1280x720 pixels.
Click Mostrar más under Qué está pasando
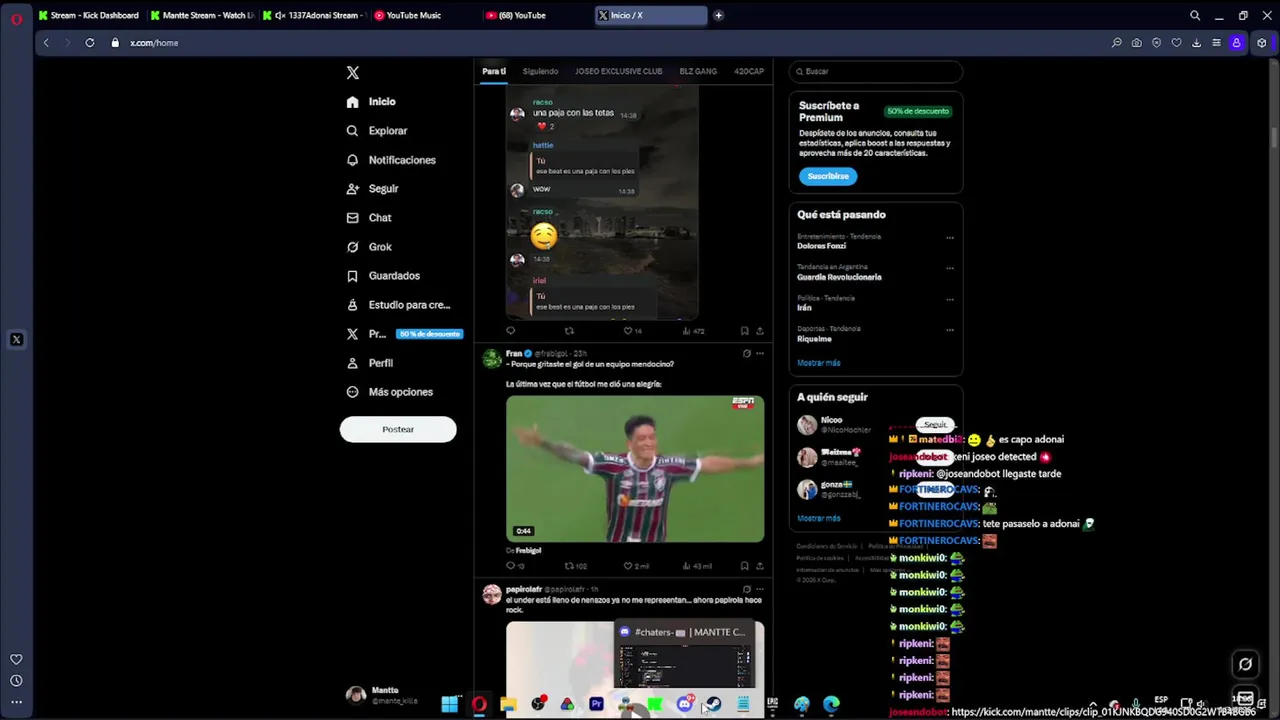(818, 363)
